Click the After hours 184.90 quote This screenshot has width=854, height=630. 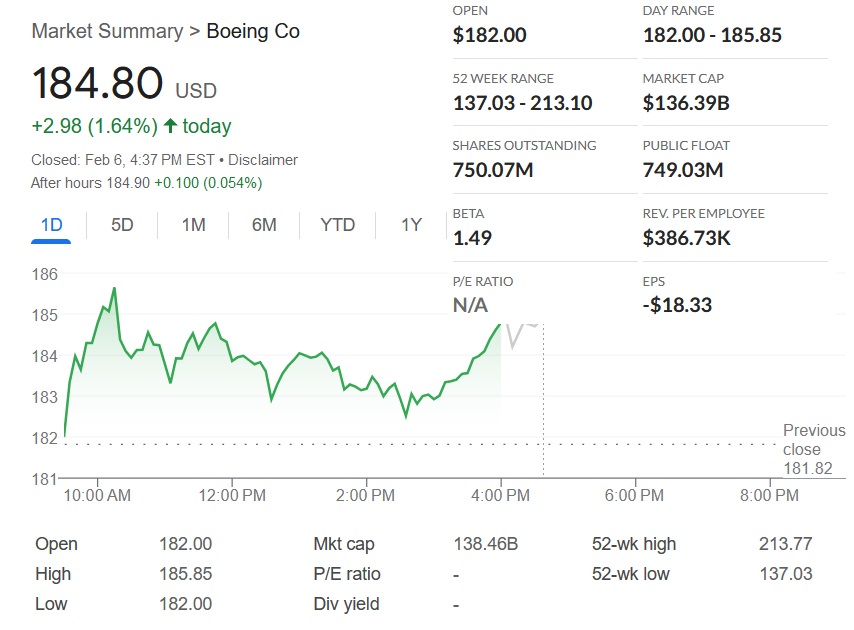pyautogui.click(x=146, y=183)
